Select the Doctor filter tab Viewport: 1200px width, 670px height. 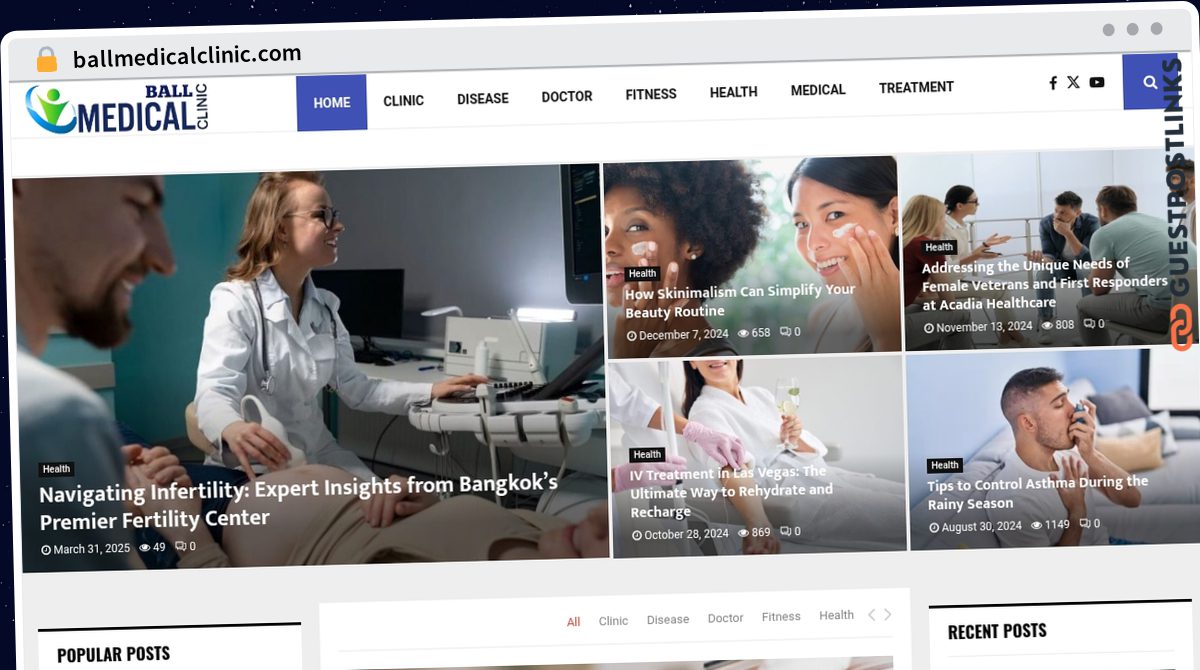[x=725, y=618]
